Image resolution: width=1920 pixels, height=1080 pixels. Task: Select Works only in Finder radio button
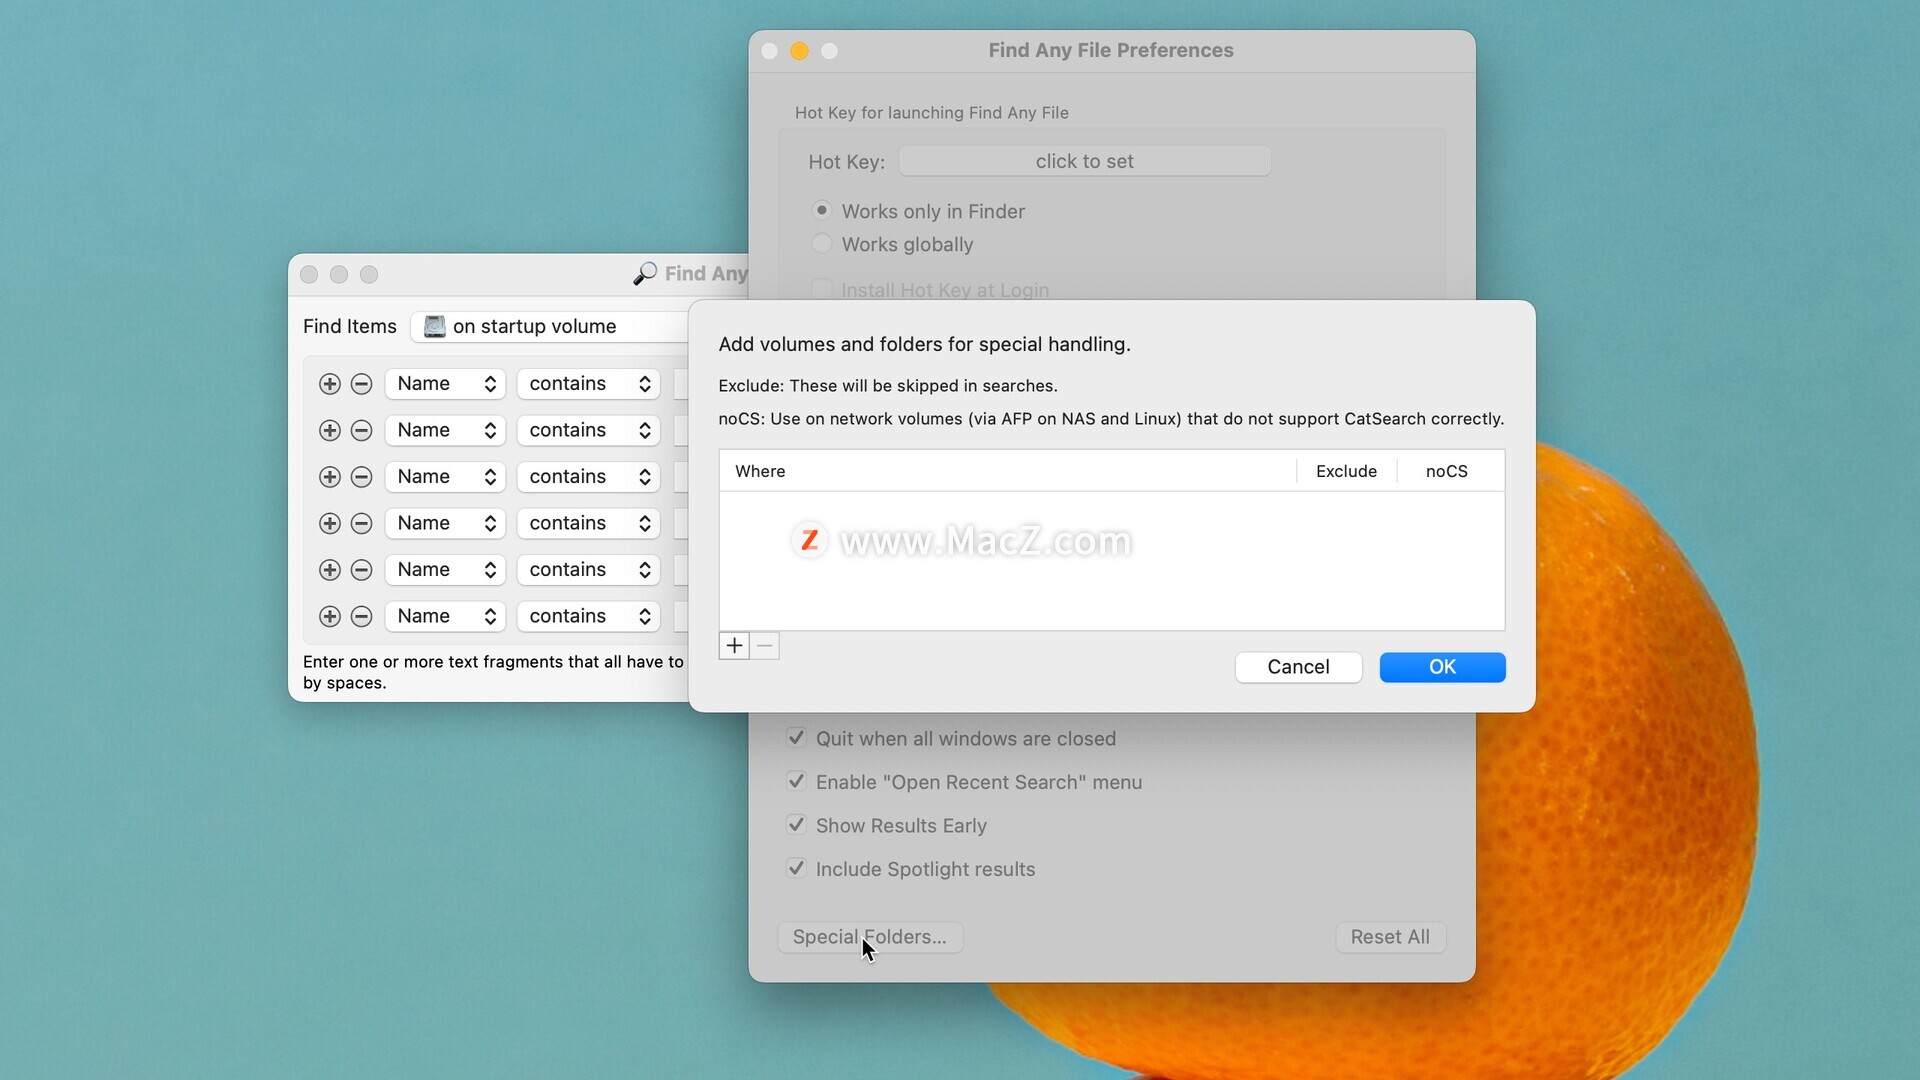[822, 210]
